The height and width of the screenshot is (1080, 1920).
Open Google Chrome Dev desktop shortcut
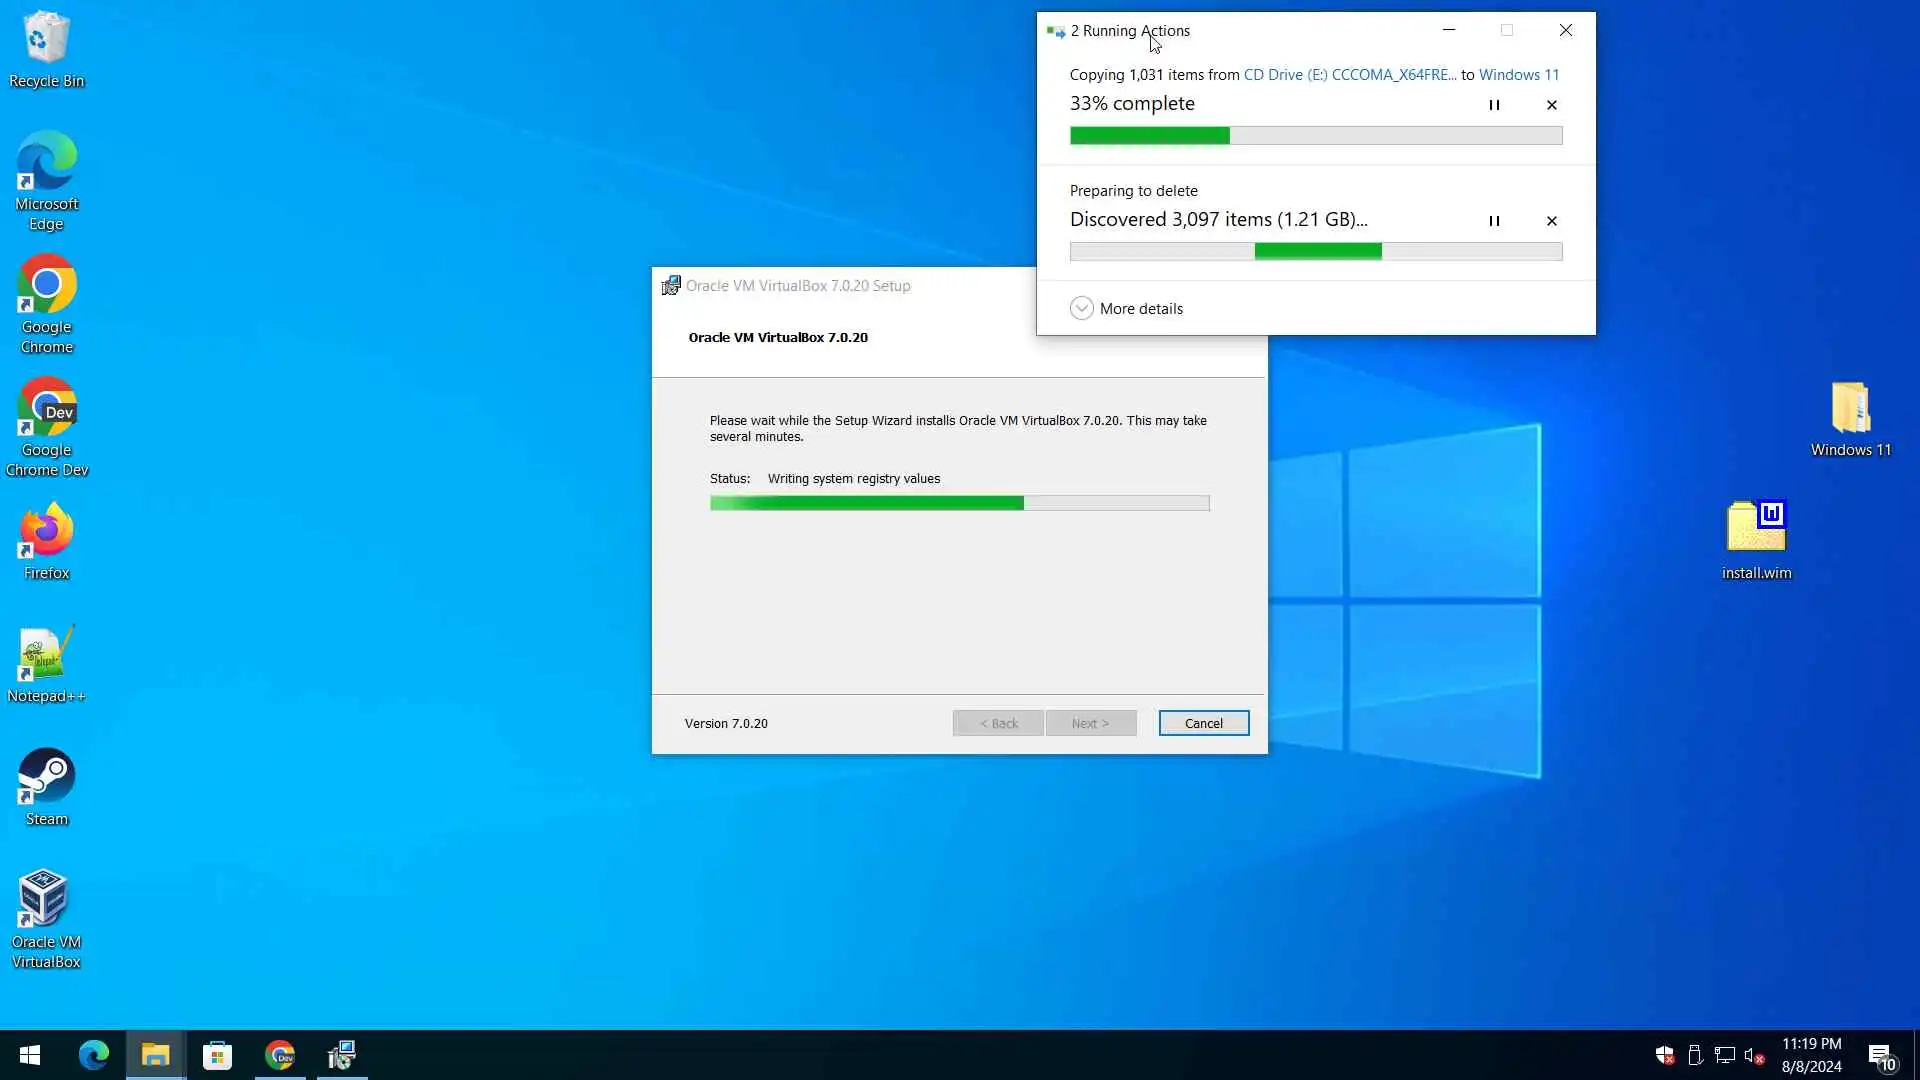point(46,410)
